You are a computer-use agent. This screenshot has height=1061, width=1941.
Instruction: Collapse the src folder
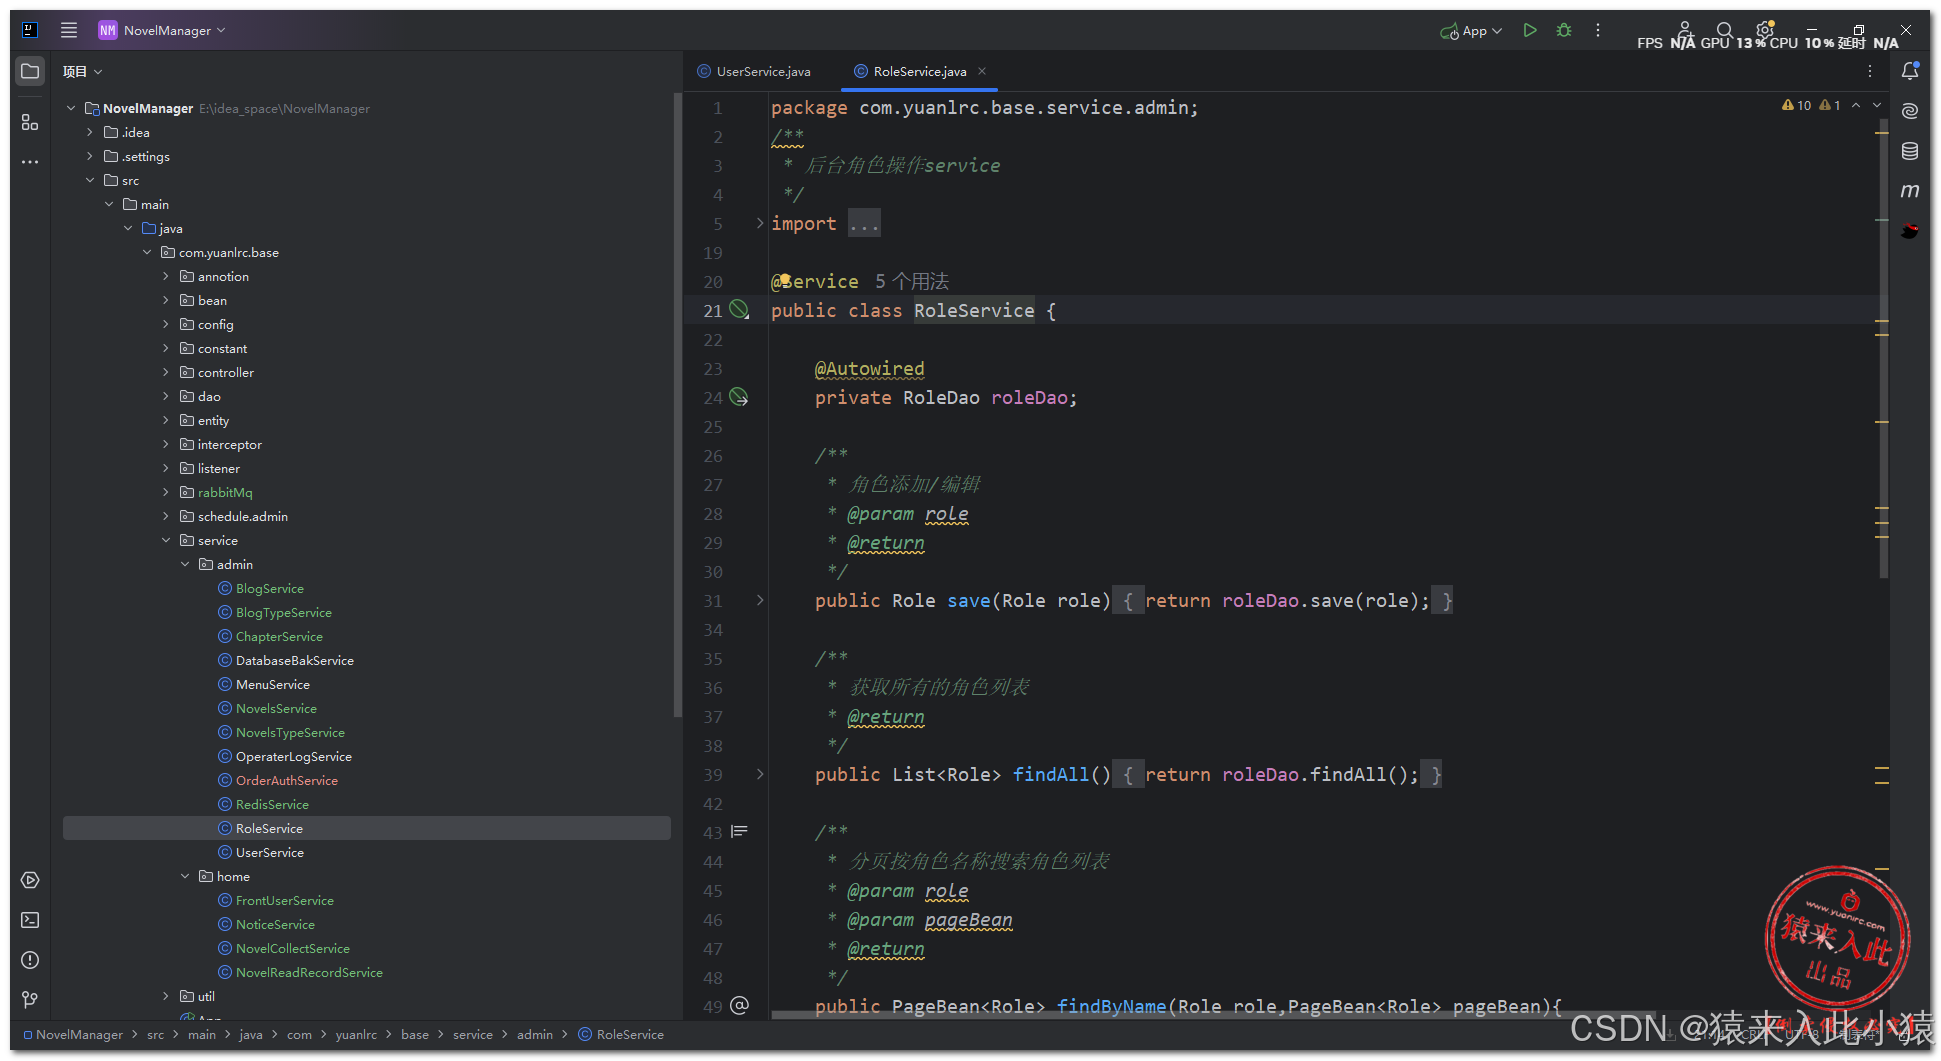90,180
